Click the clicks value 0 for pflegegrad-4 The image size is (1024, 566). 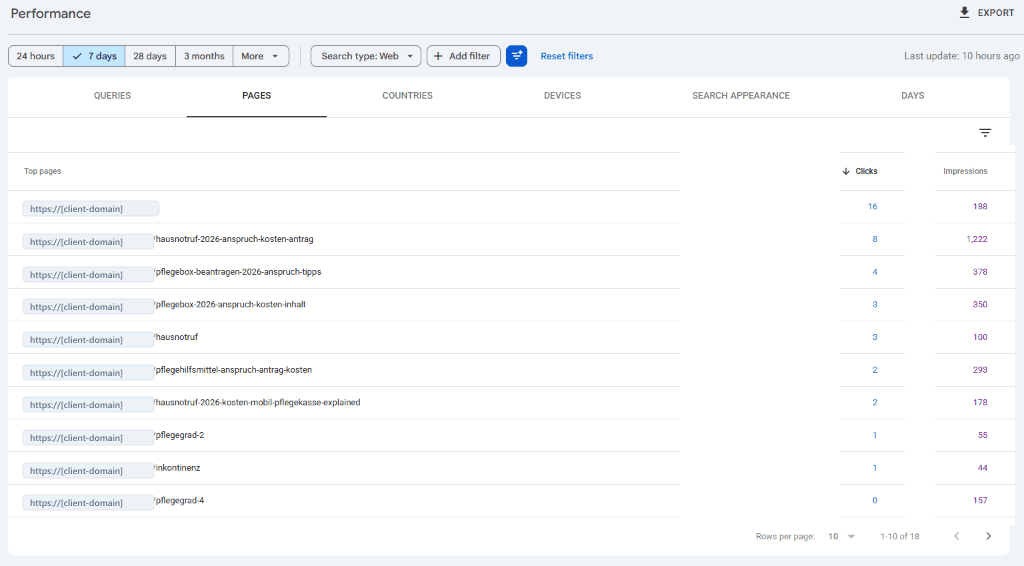875,500
